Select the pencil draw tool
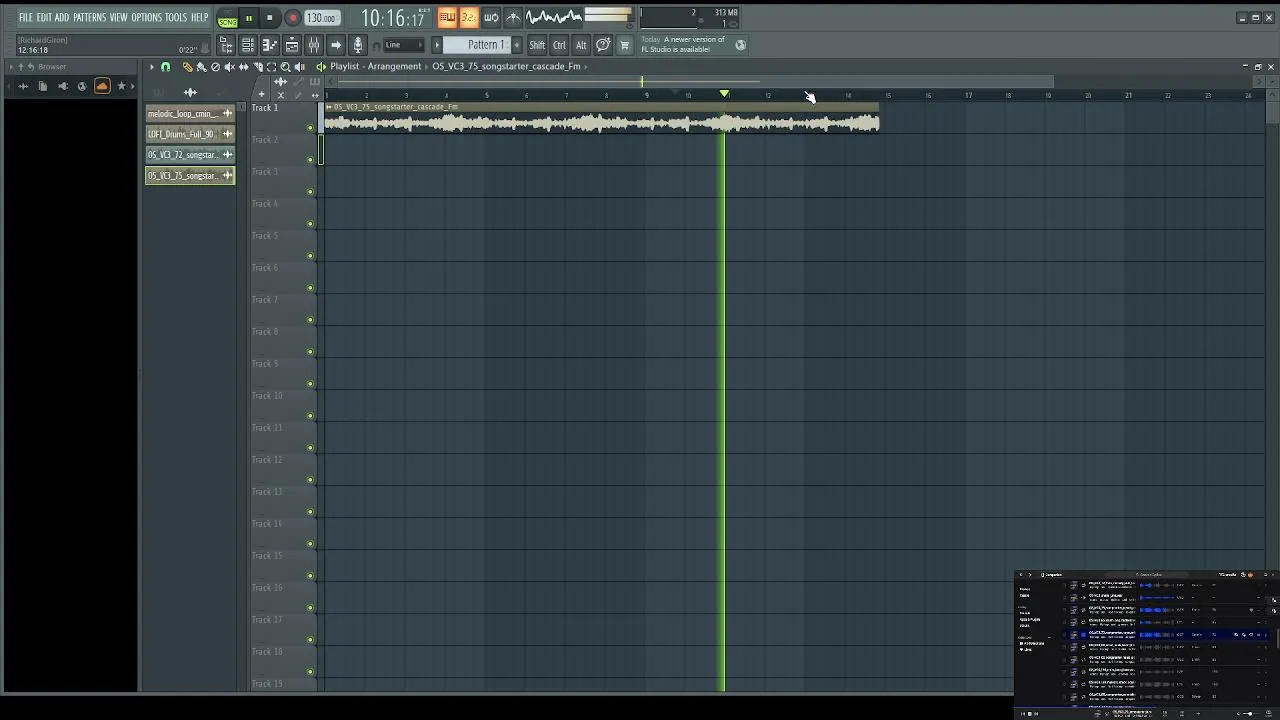This screenshot has height=720, width=1280. point(187,67)
